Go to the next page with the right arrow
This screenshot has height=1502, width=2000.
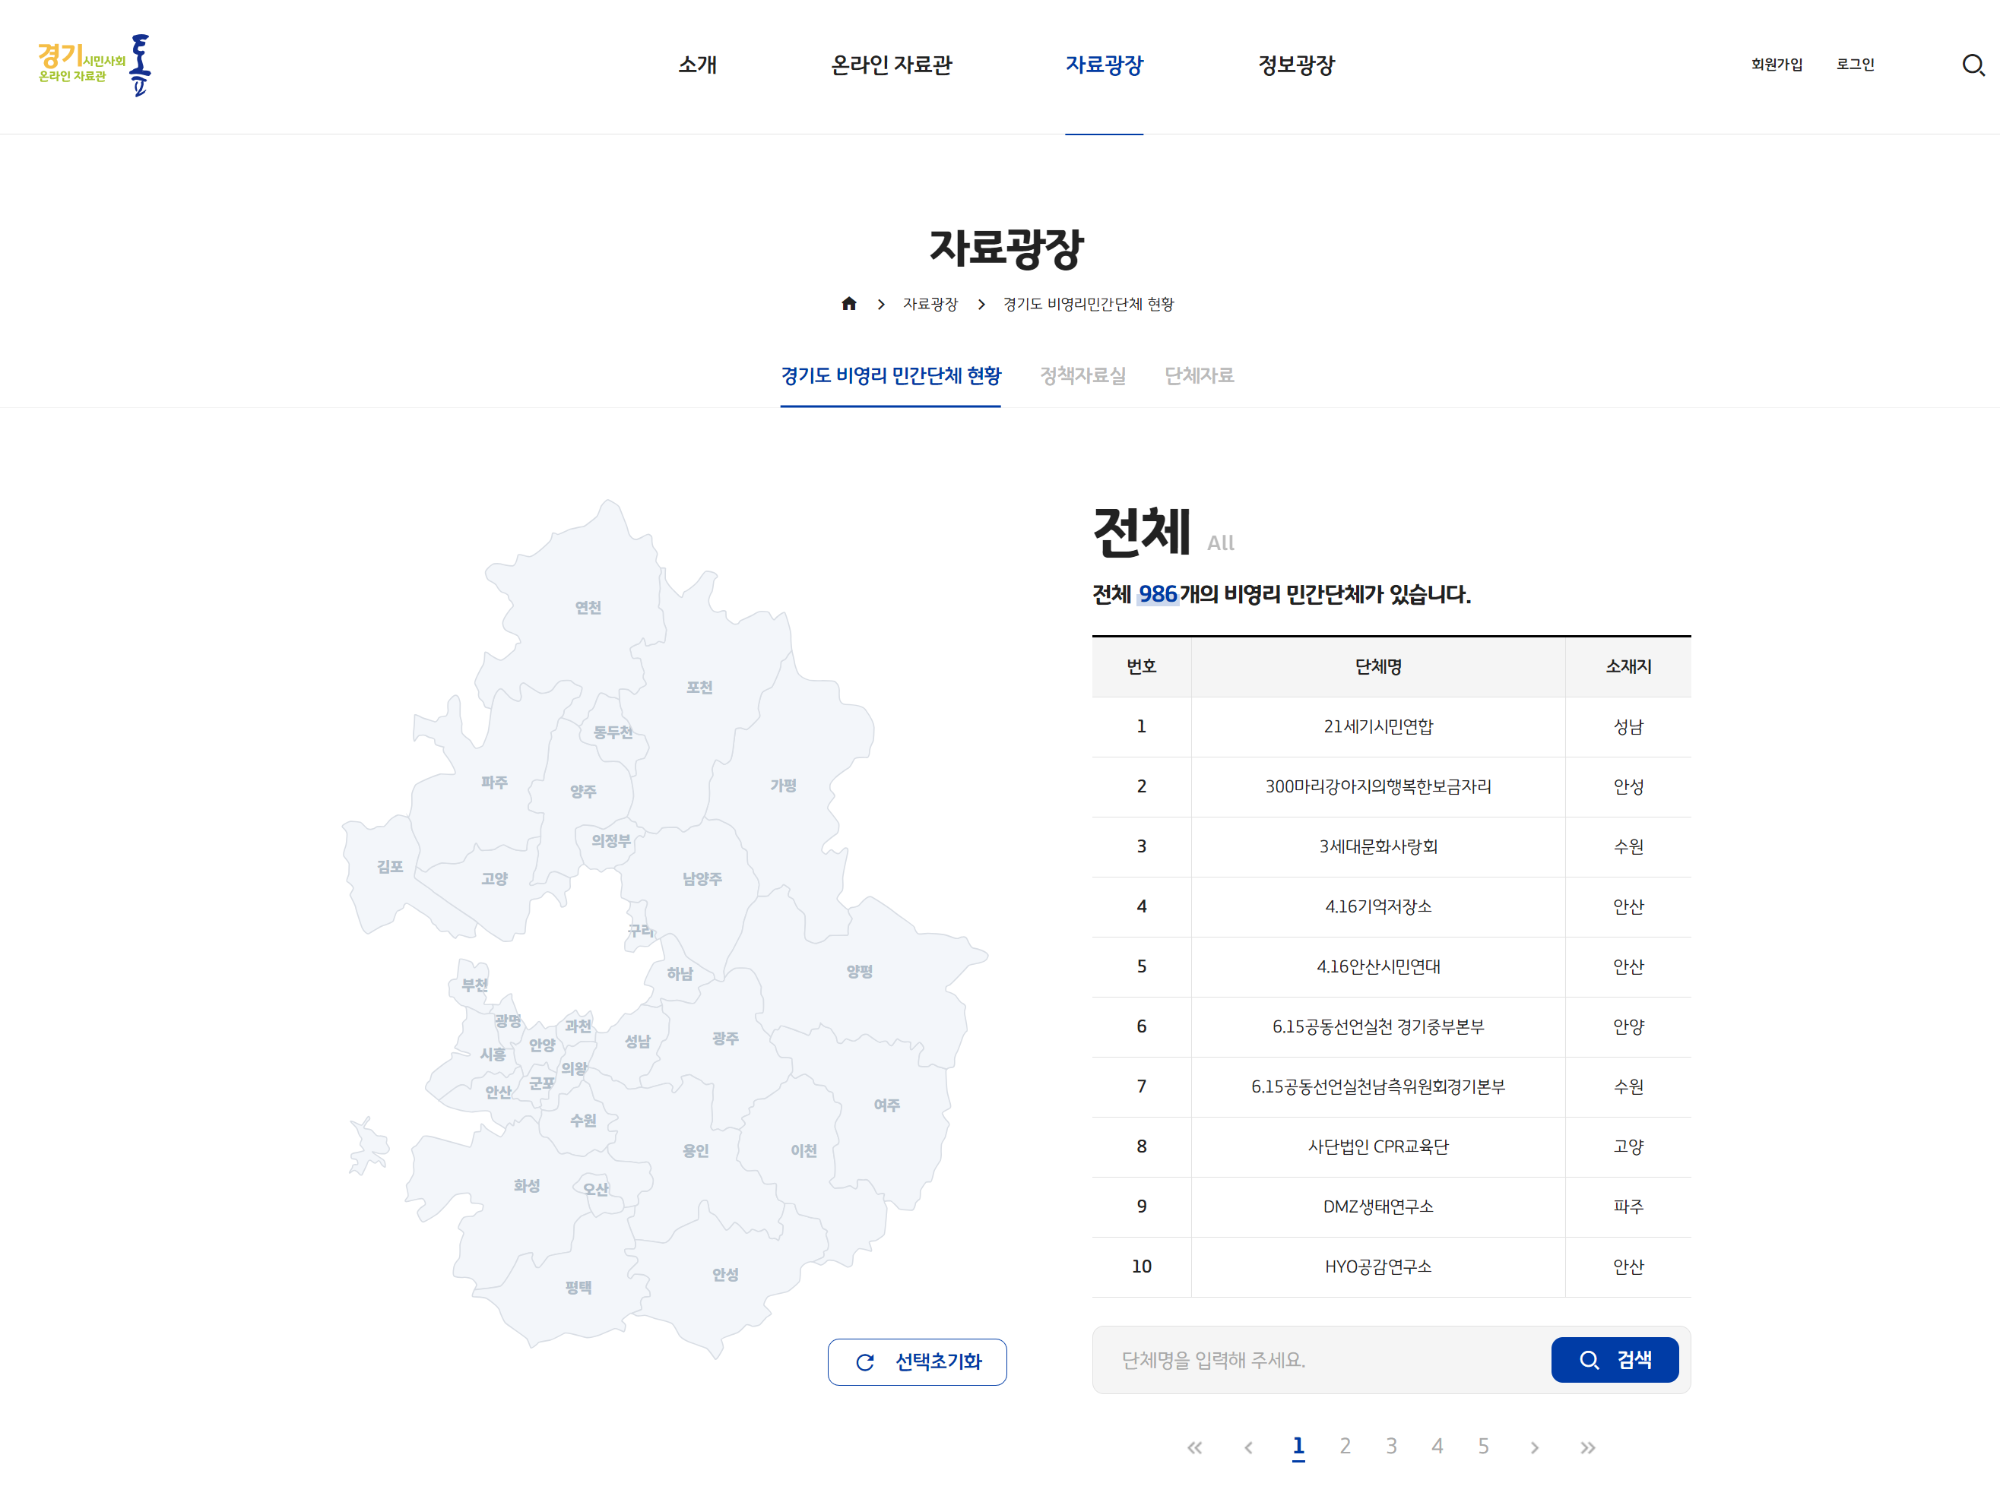pyautogui.click(x=1534, y=1447)
